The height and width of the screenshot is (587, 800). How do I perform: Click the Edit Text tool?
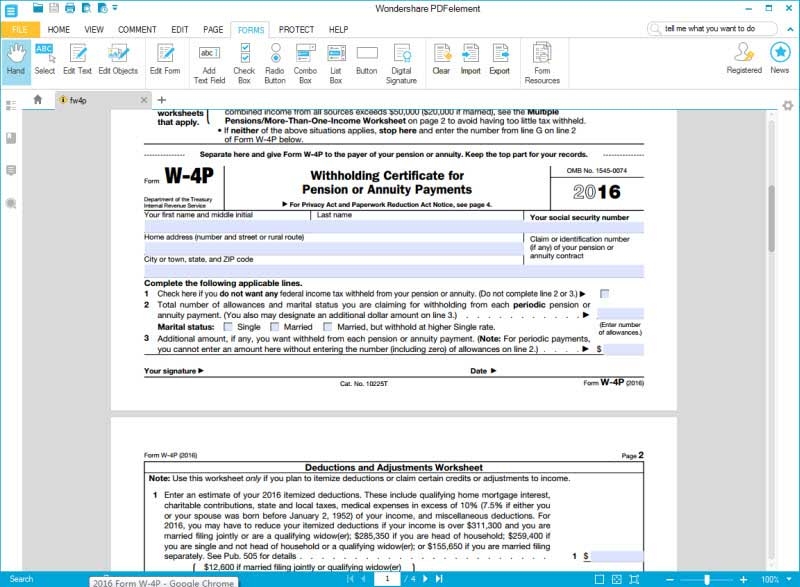77,58
